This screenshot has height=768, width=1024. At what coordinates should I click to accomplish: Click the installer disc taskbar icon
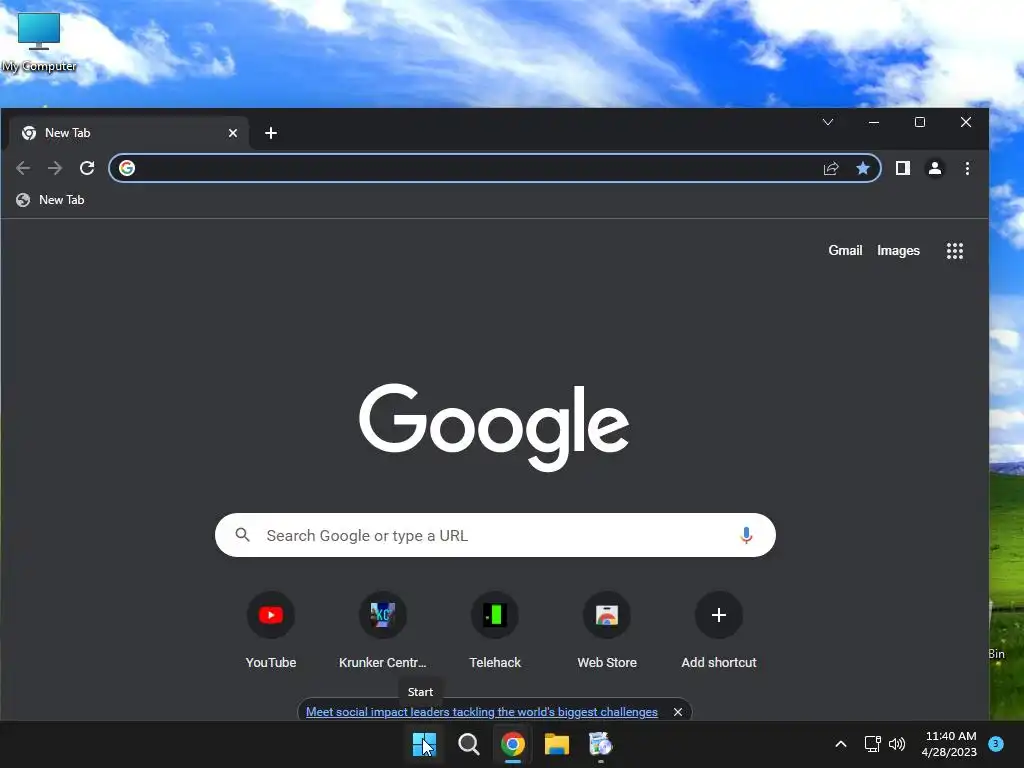(600, 744)
